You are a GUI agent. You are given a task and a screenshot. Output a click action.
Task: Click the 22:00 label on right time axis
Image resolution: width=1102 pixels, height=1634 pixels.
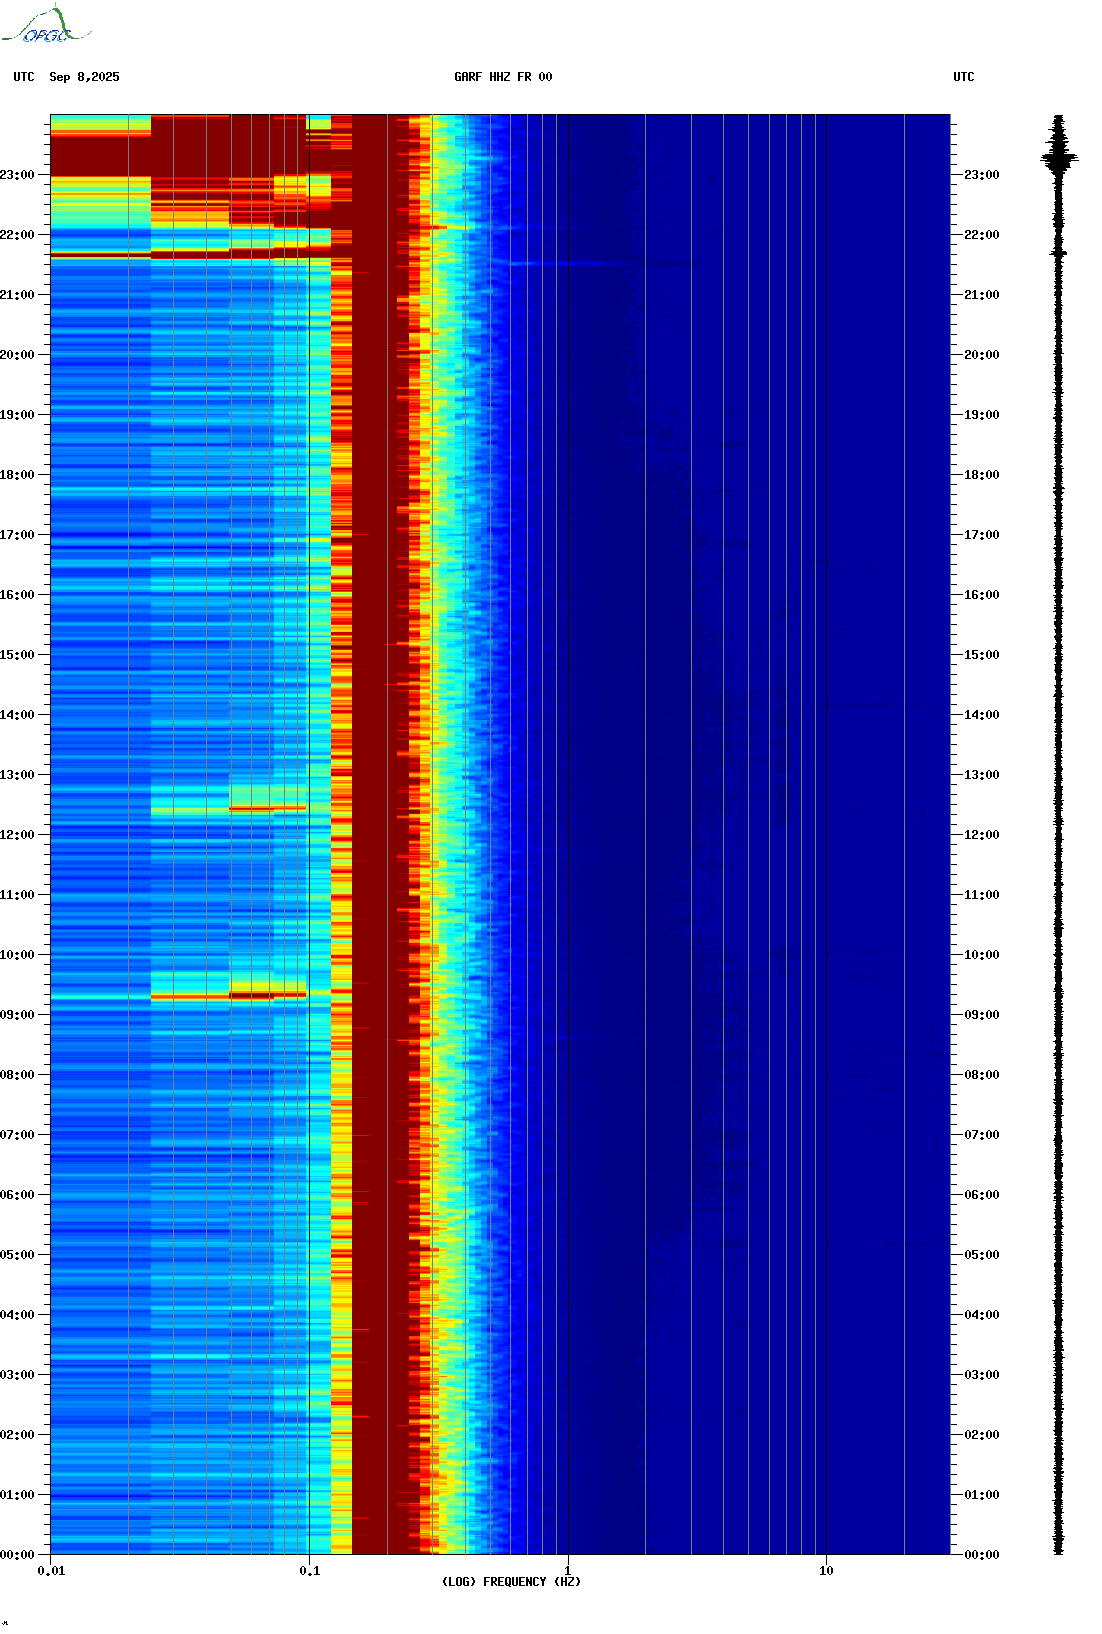click(x=981, y=235)
